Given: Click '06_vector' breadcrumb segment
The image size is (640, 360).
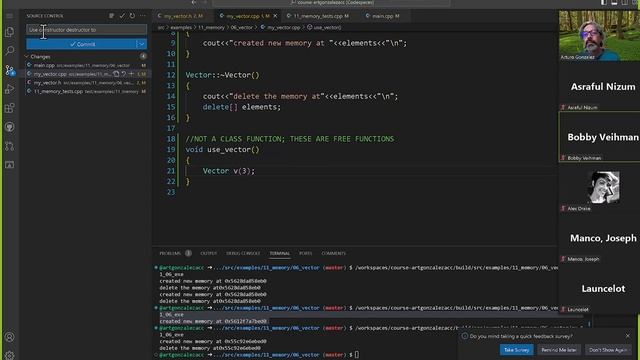Looking at the screenshot, I should pos(242,27).
